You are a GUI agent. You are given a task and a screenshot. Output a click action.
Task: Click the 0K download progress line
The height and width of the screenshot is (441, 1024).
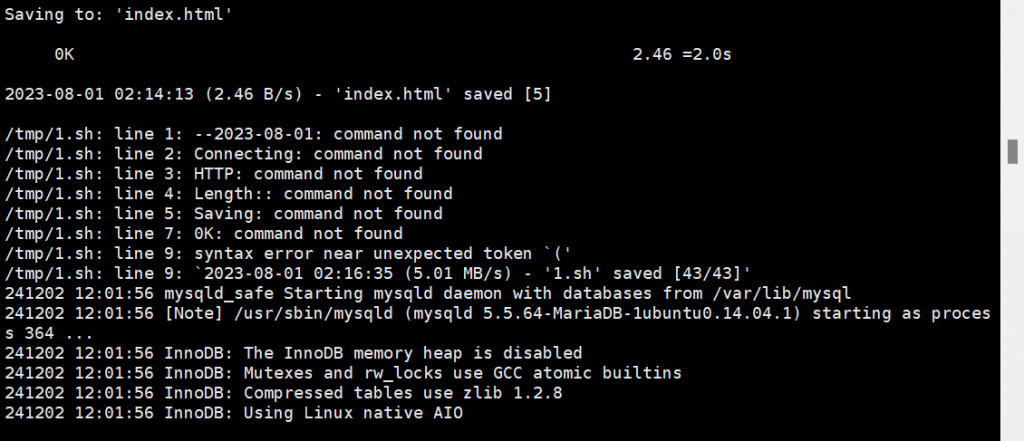click(65, 54)
